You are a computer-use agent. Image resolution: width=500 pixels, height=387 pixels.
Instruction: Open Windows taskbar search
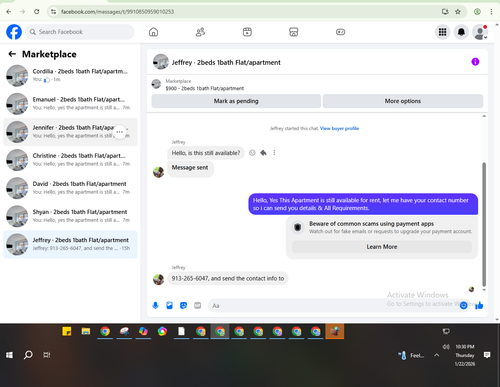click(28, 355)
